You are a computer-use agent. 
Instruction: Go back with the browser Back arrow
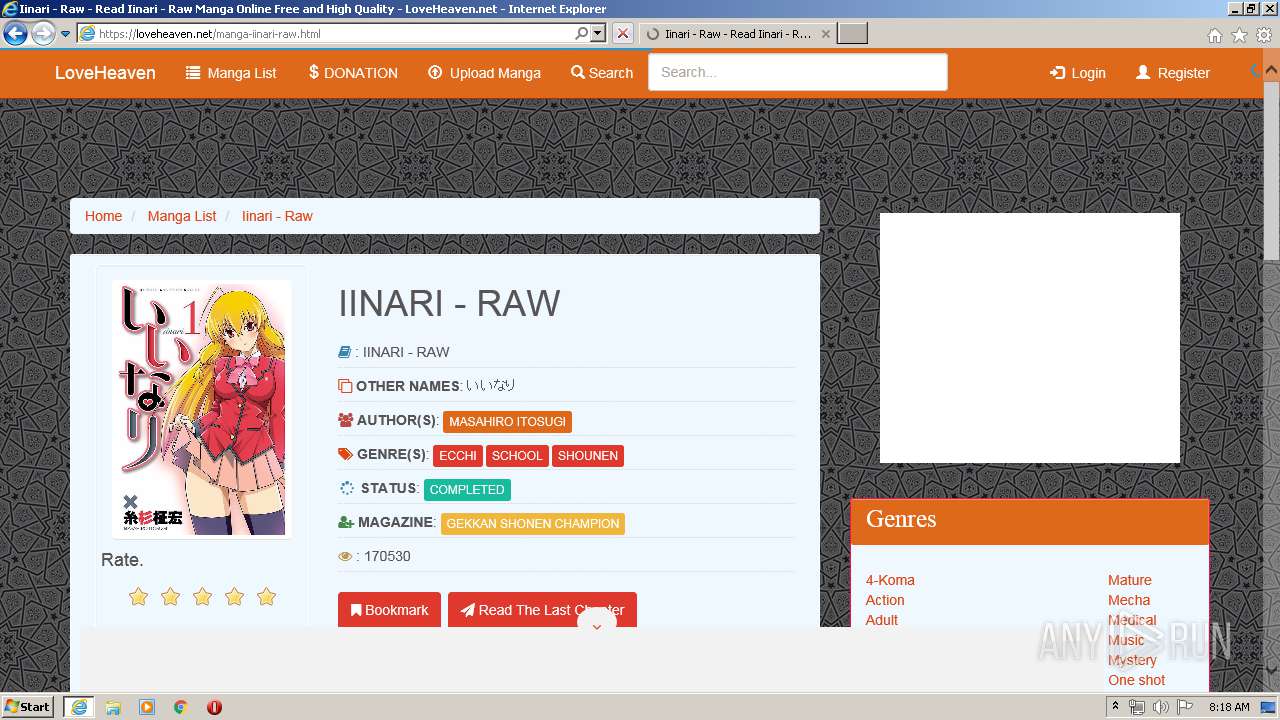15,34
